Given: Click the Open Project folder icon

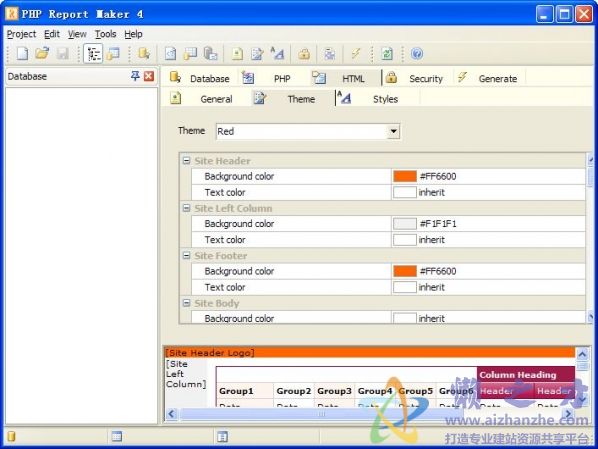Looking at the screenshot, I should click(42, 53).
